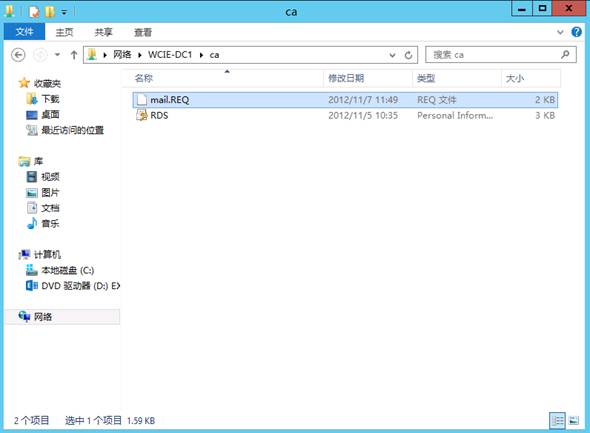Expand the breadcrumb arrow after WCIE-DC1

[x=201, y=55]
